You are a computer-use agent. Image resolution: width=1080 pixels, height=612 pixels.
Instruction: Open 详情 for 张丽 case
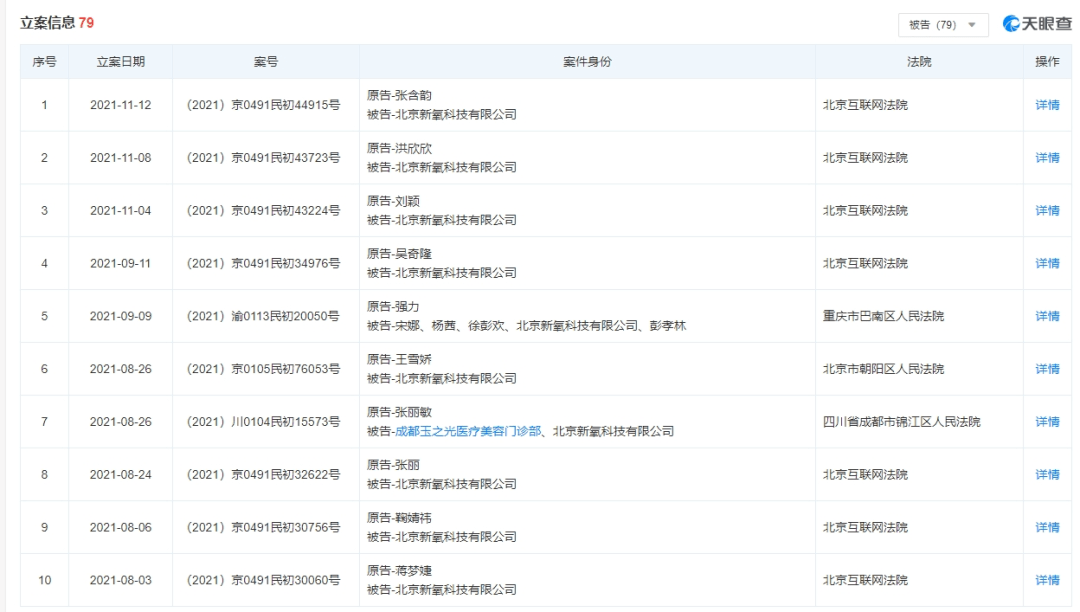(1047, 475)
